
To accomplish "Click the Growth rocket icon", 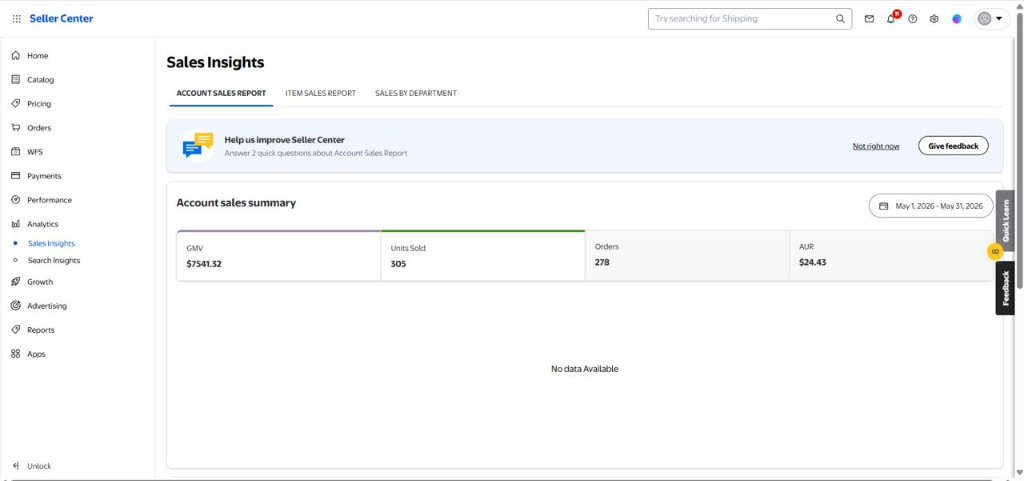I will (16, 281).
